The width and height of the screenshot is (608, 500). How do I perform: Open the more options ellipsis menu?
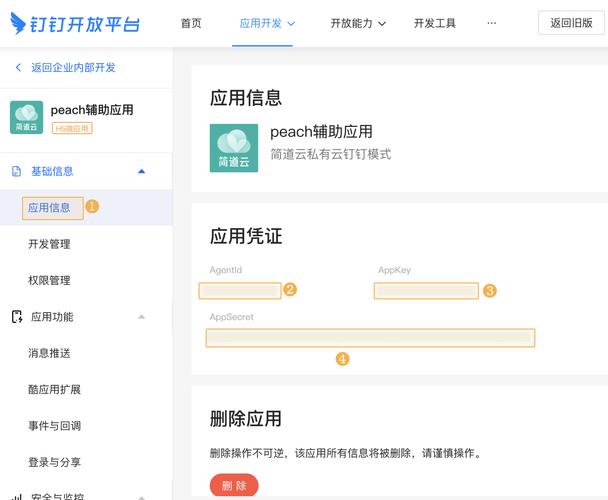tap(492, 23)
